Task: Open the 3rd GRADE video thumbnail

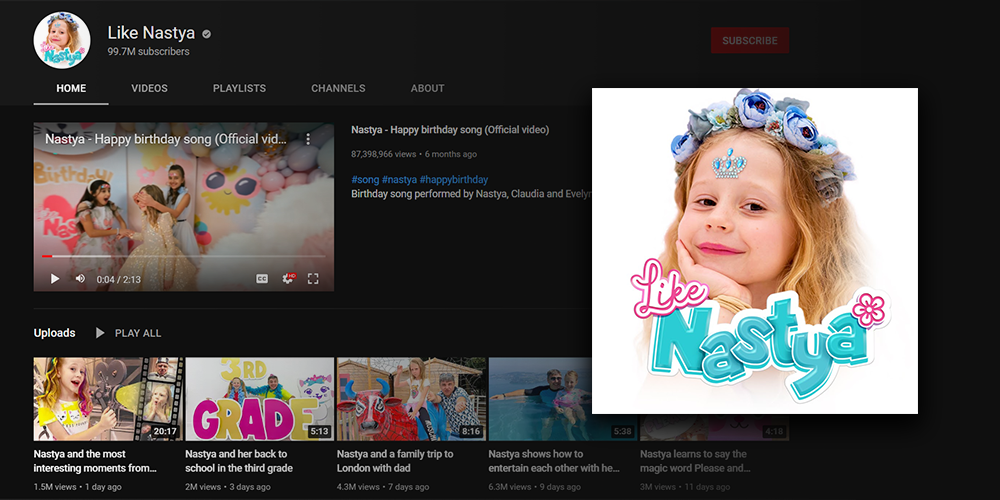Action: click(260, 399)
